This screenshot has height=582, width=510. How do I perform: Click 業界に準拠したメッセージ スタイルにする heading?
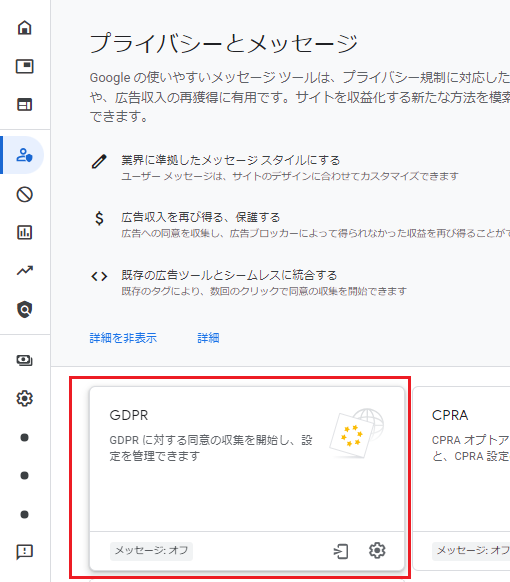point(231,160)
